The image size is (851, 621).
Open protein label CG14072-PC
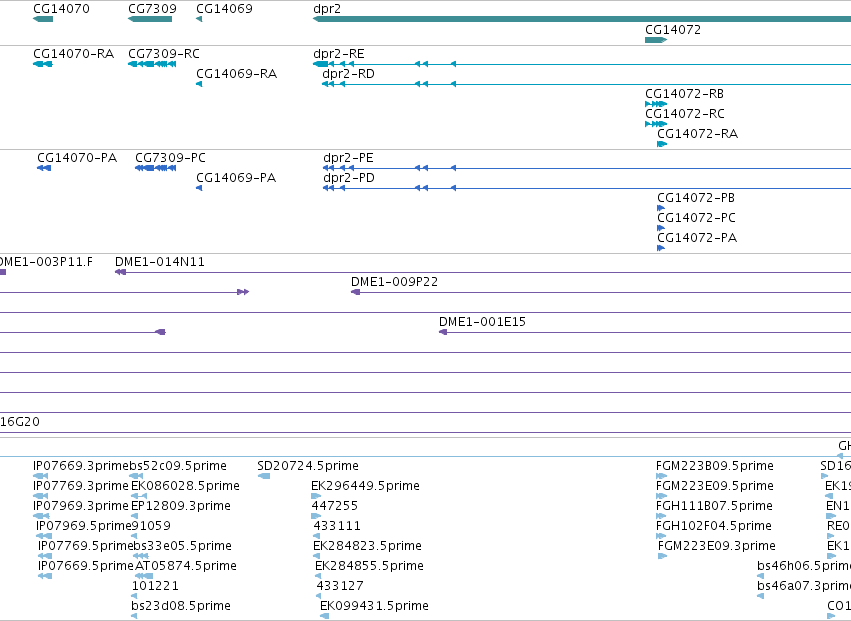coord(697,218)
